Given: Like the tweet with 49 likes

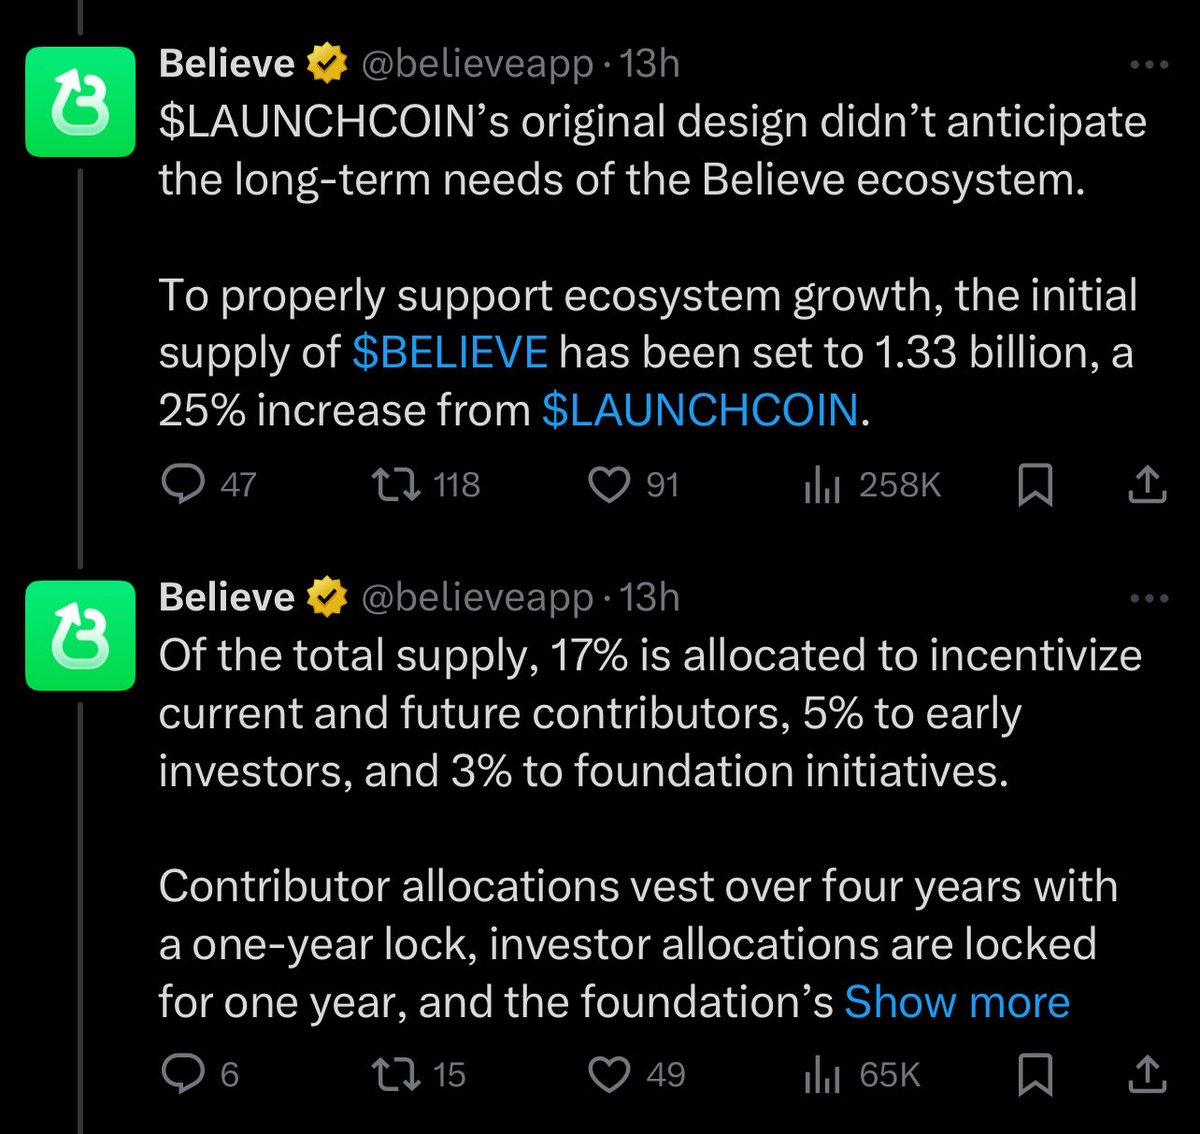Looking at the screenshot, I should pyautogui.click(x=609, y=1075).
